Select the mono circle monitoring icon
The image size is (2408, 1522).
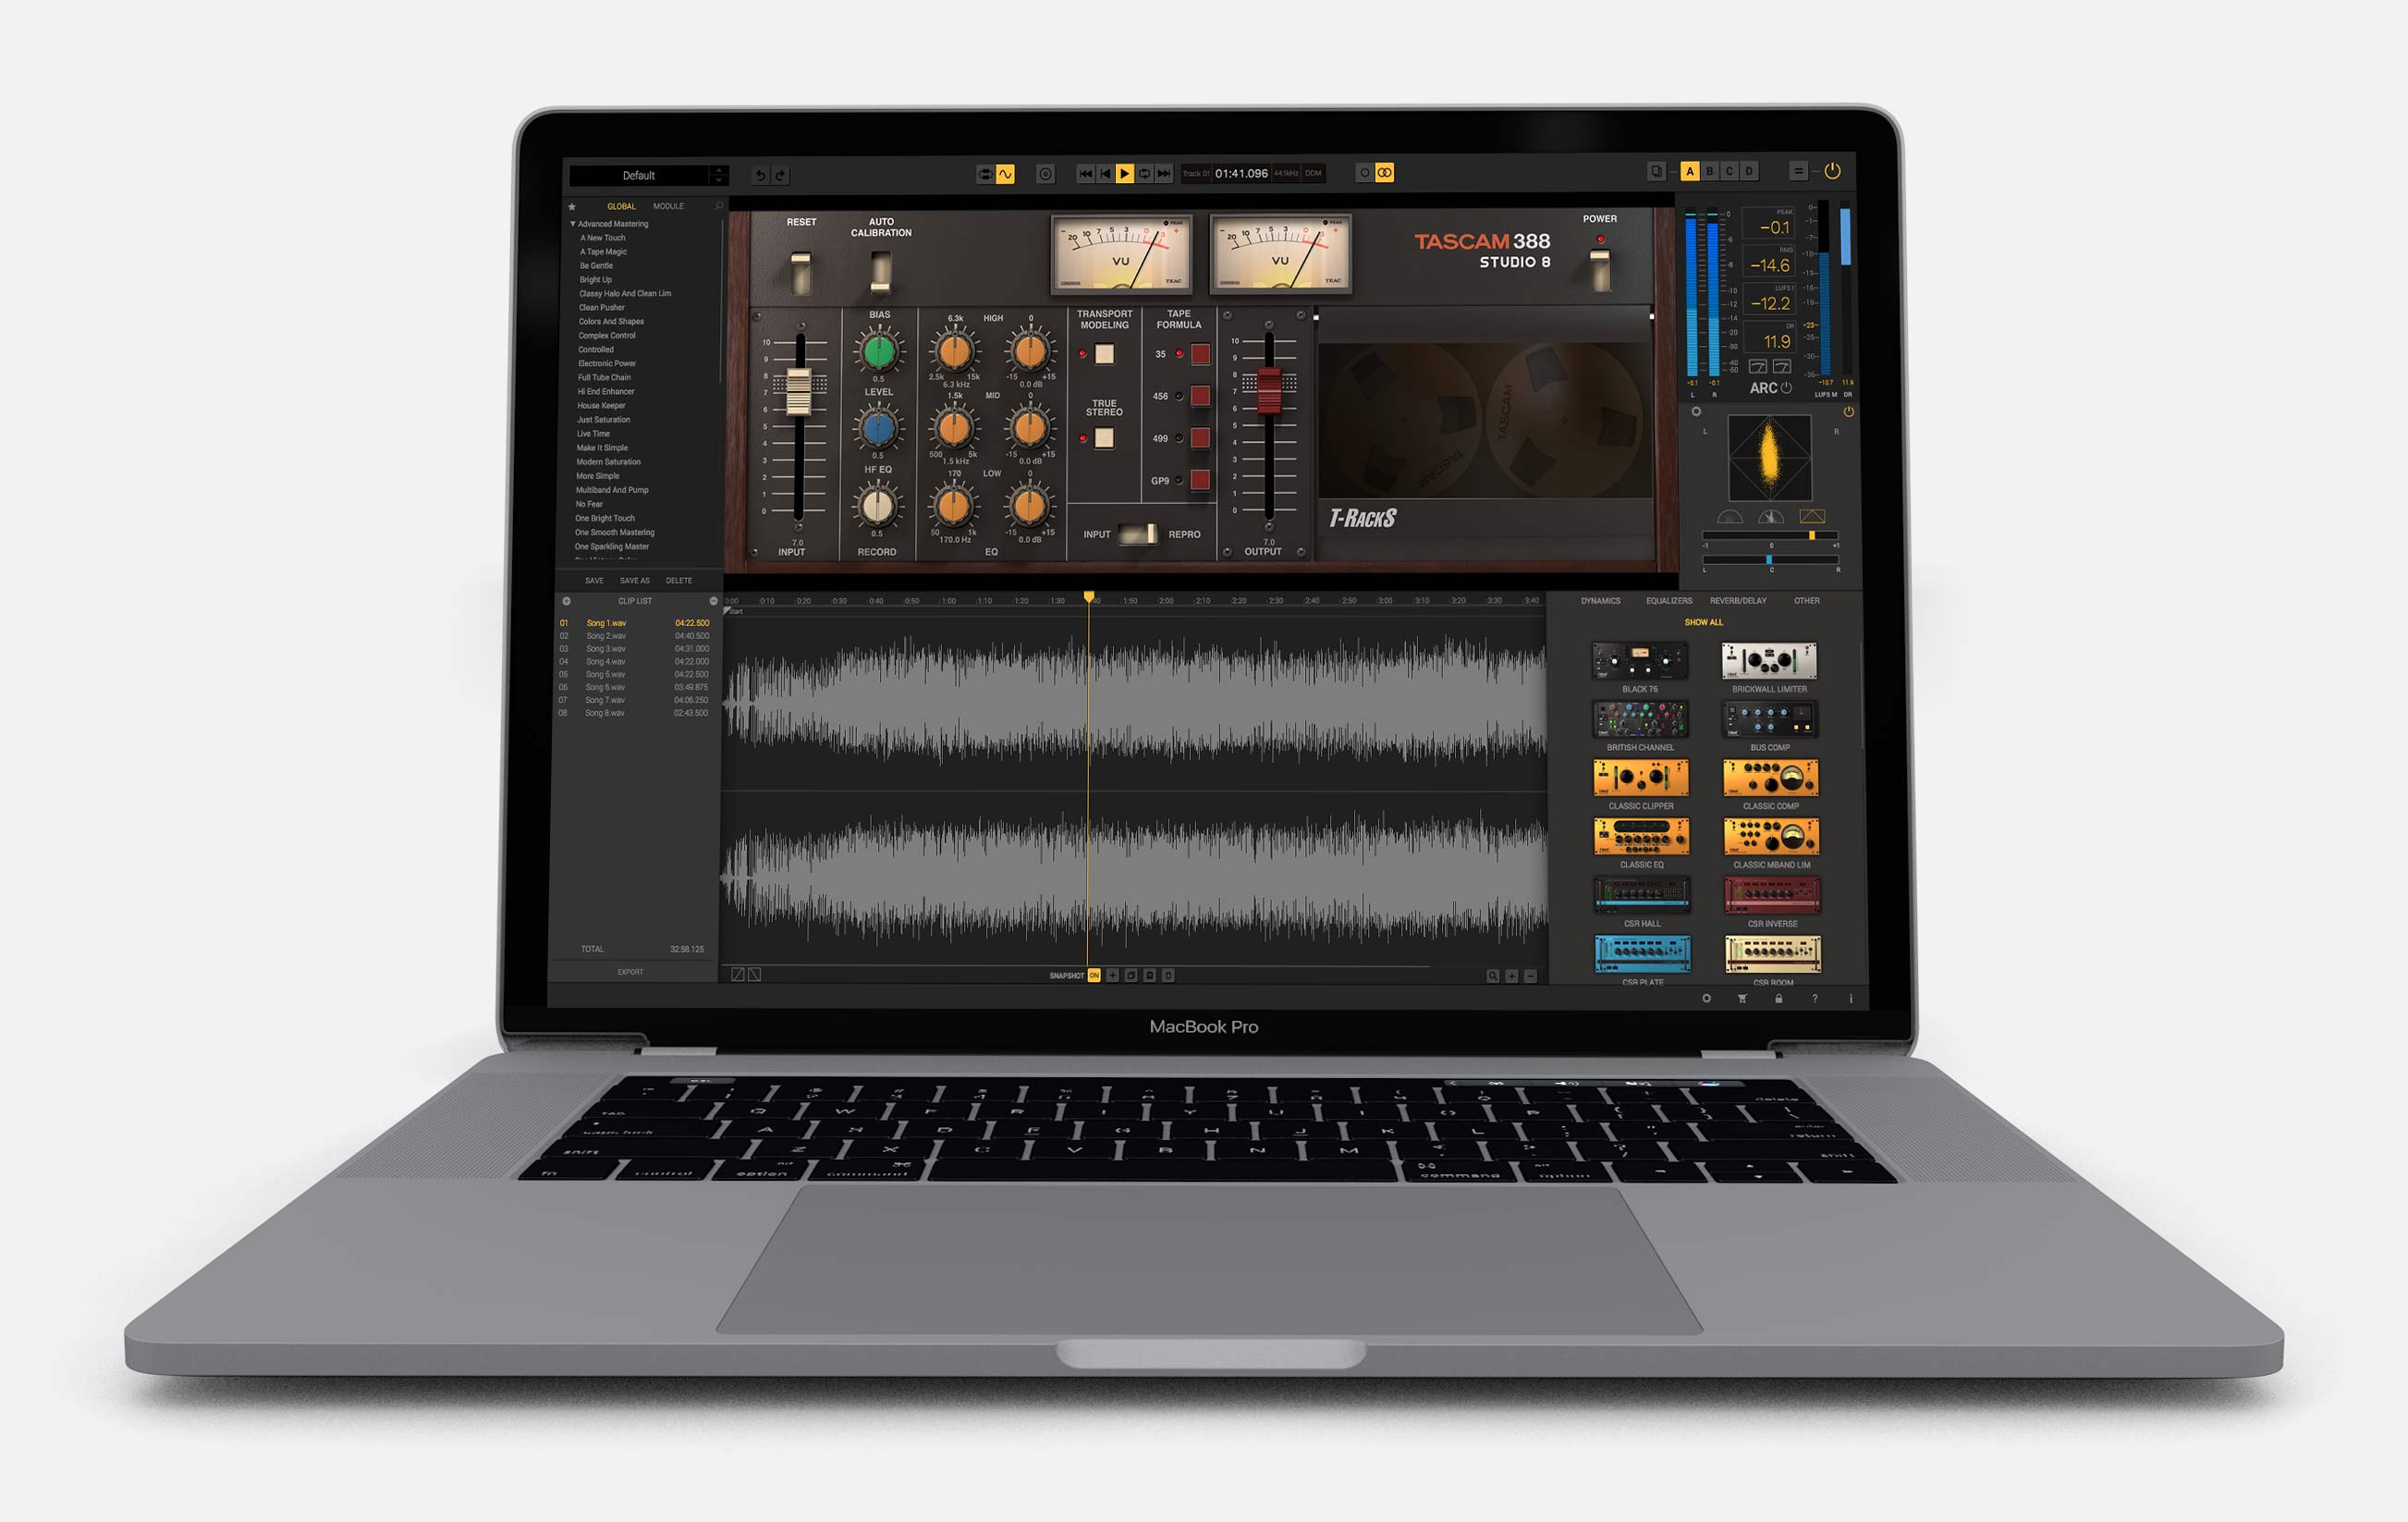click(1364, 173)
